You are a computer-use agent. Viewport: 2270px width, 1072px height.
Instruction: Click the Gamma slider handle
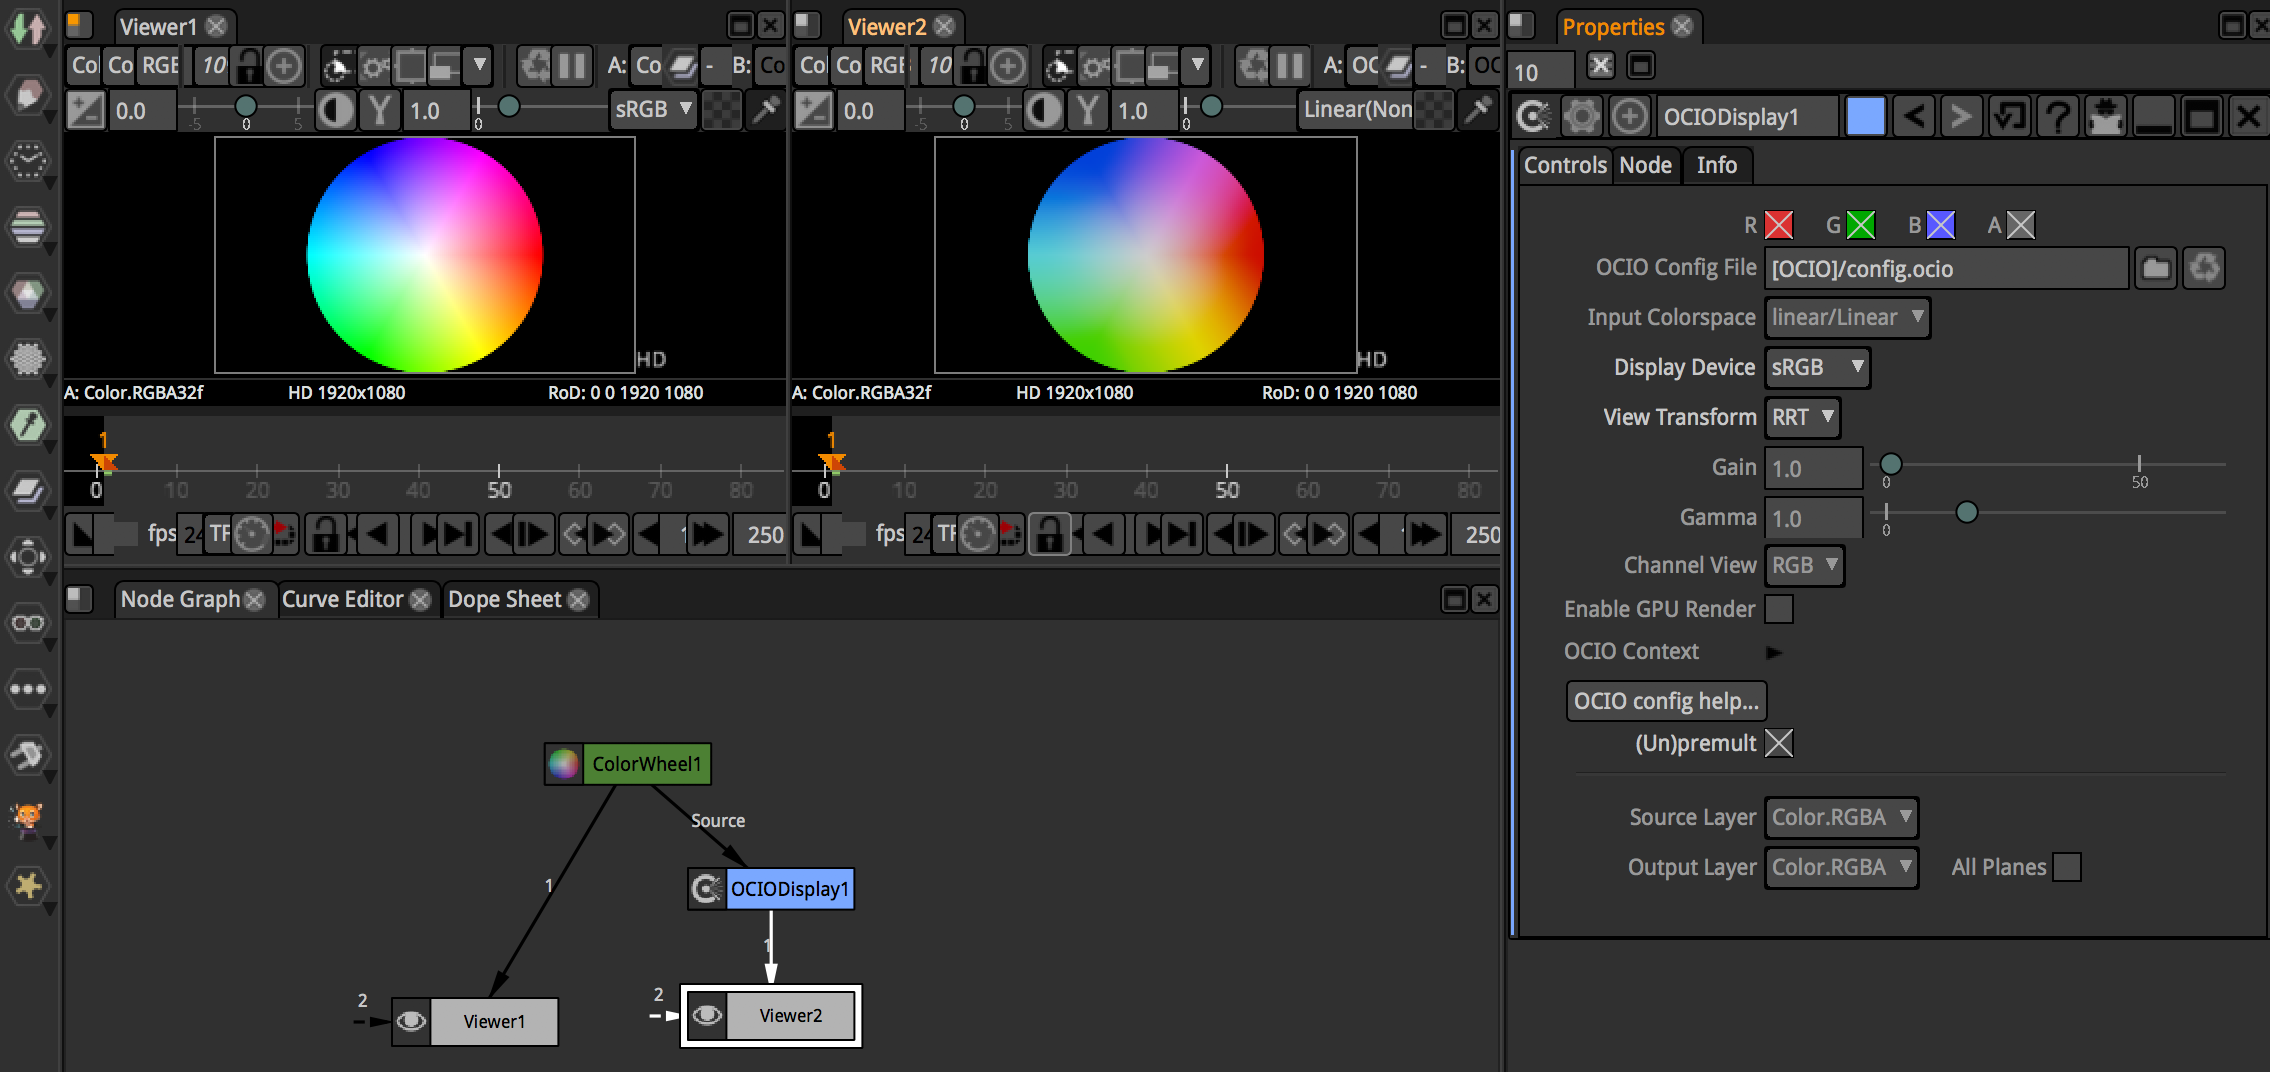1966,513
